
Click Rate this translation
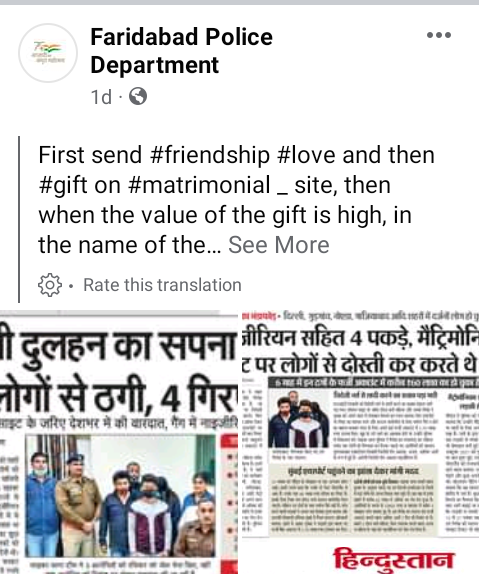point(162,285)
